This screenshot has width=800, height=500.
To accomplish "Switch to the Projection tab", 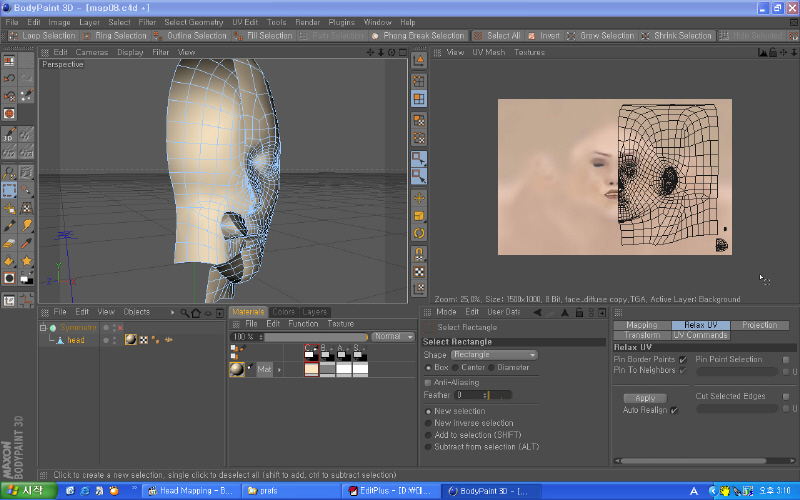I will 760,325.
